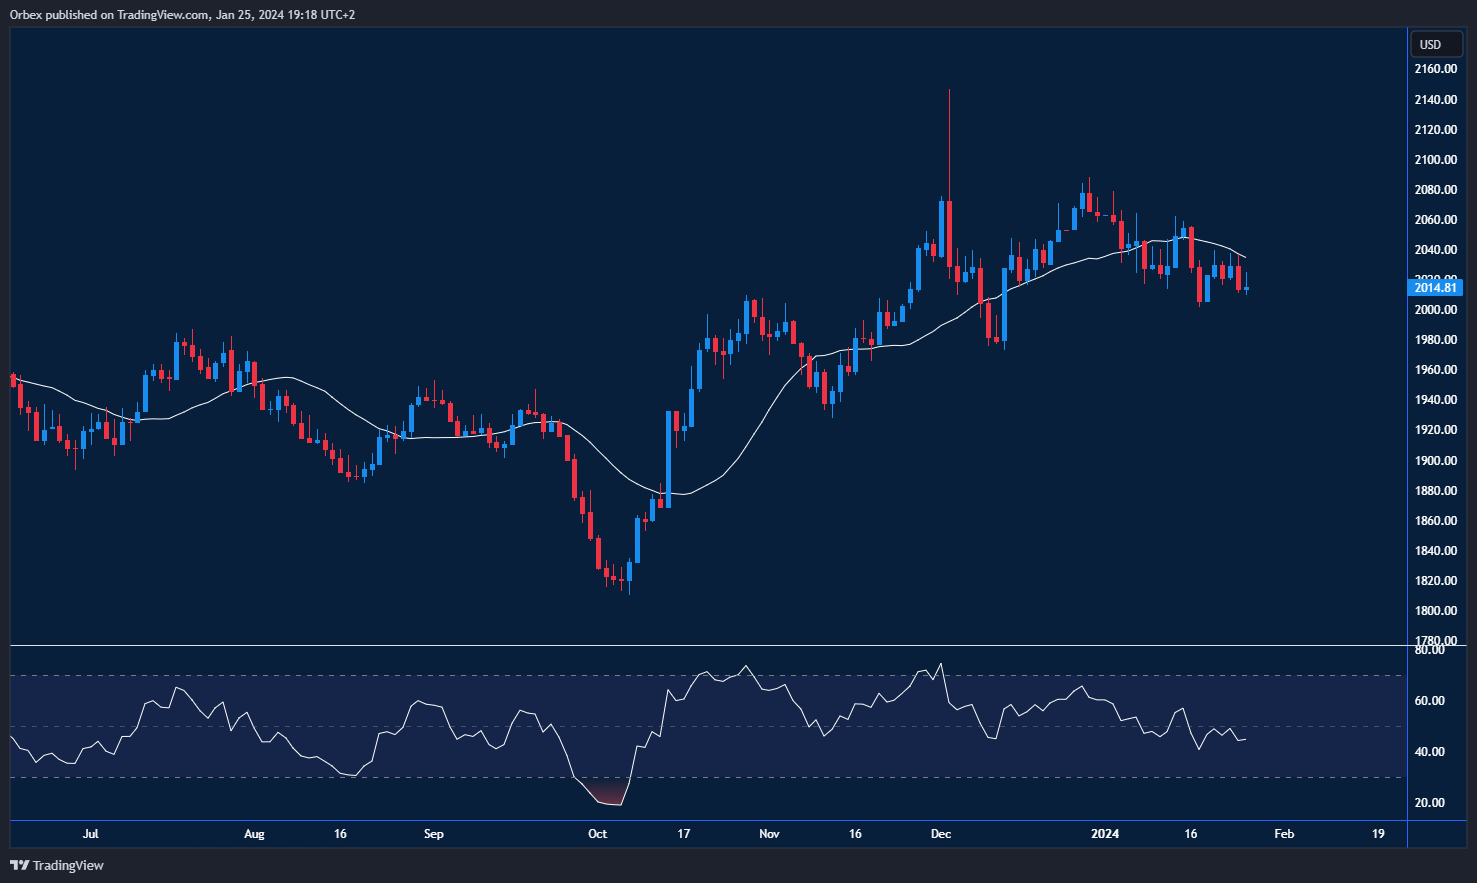Select the Feb time axis label
The image size is (1477, 883).
point(1284,834)
